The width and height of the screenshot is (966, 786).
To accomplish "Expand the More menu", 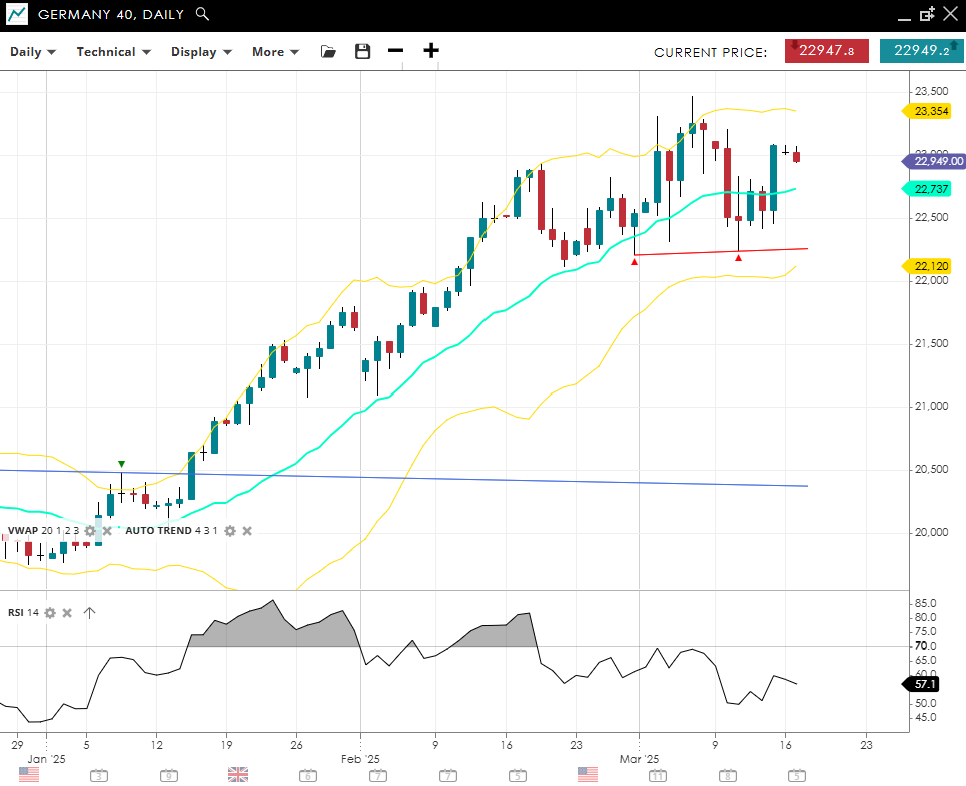I will click(x=275, y=52).
